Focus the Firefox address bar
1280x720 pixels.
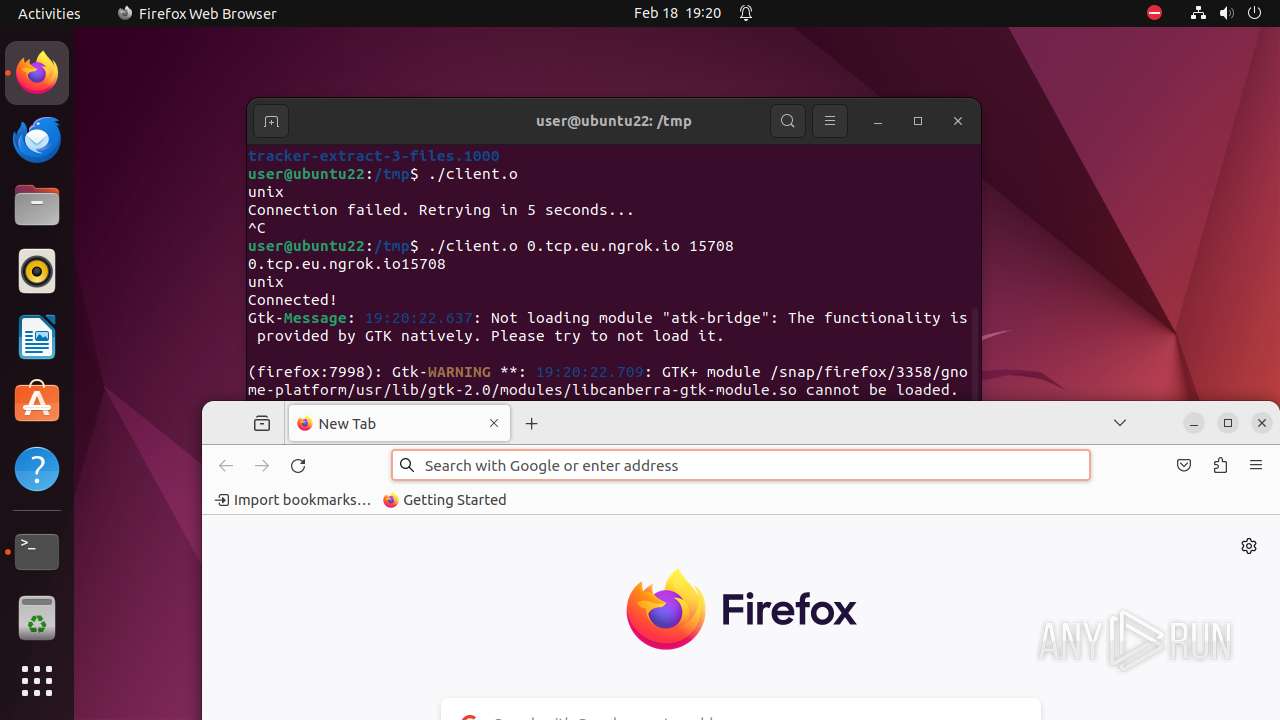pyautogui.click(x=740, y=465)
